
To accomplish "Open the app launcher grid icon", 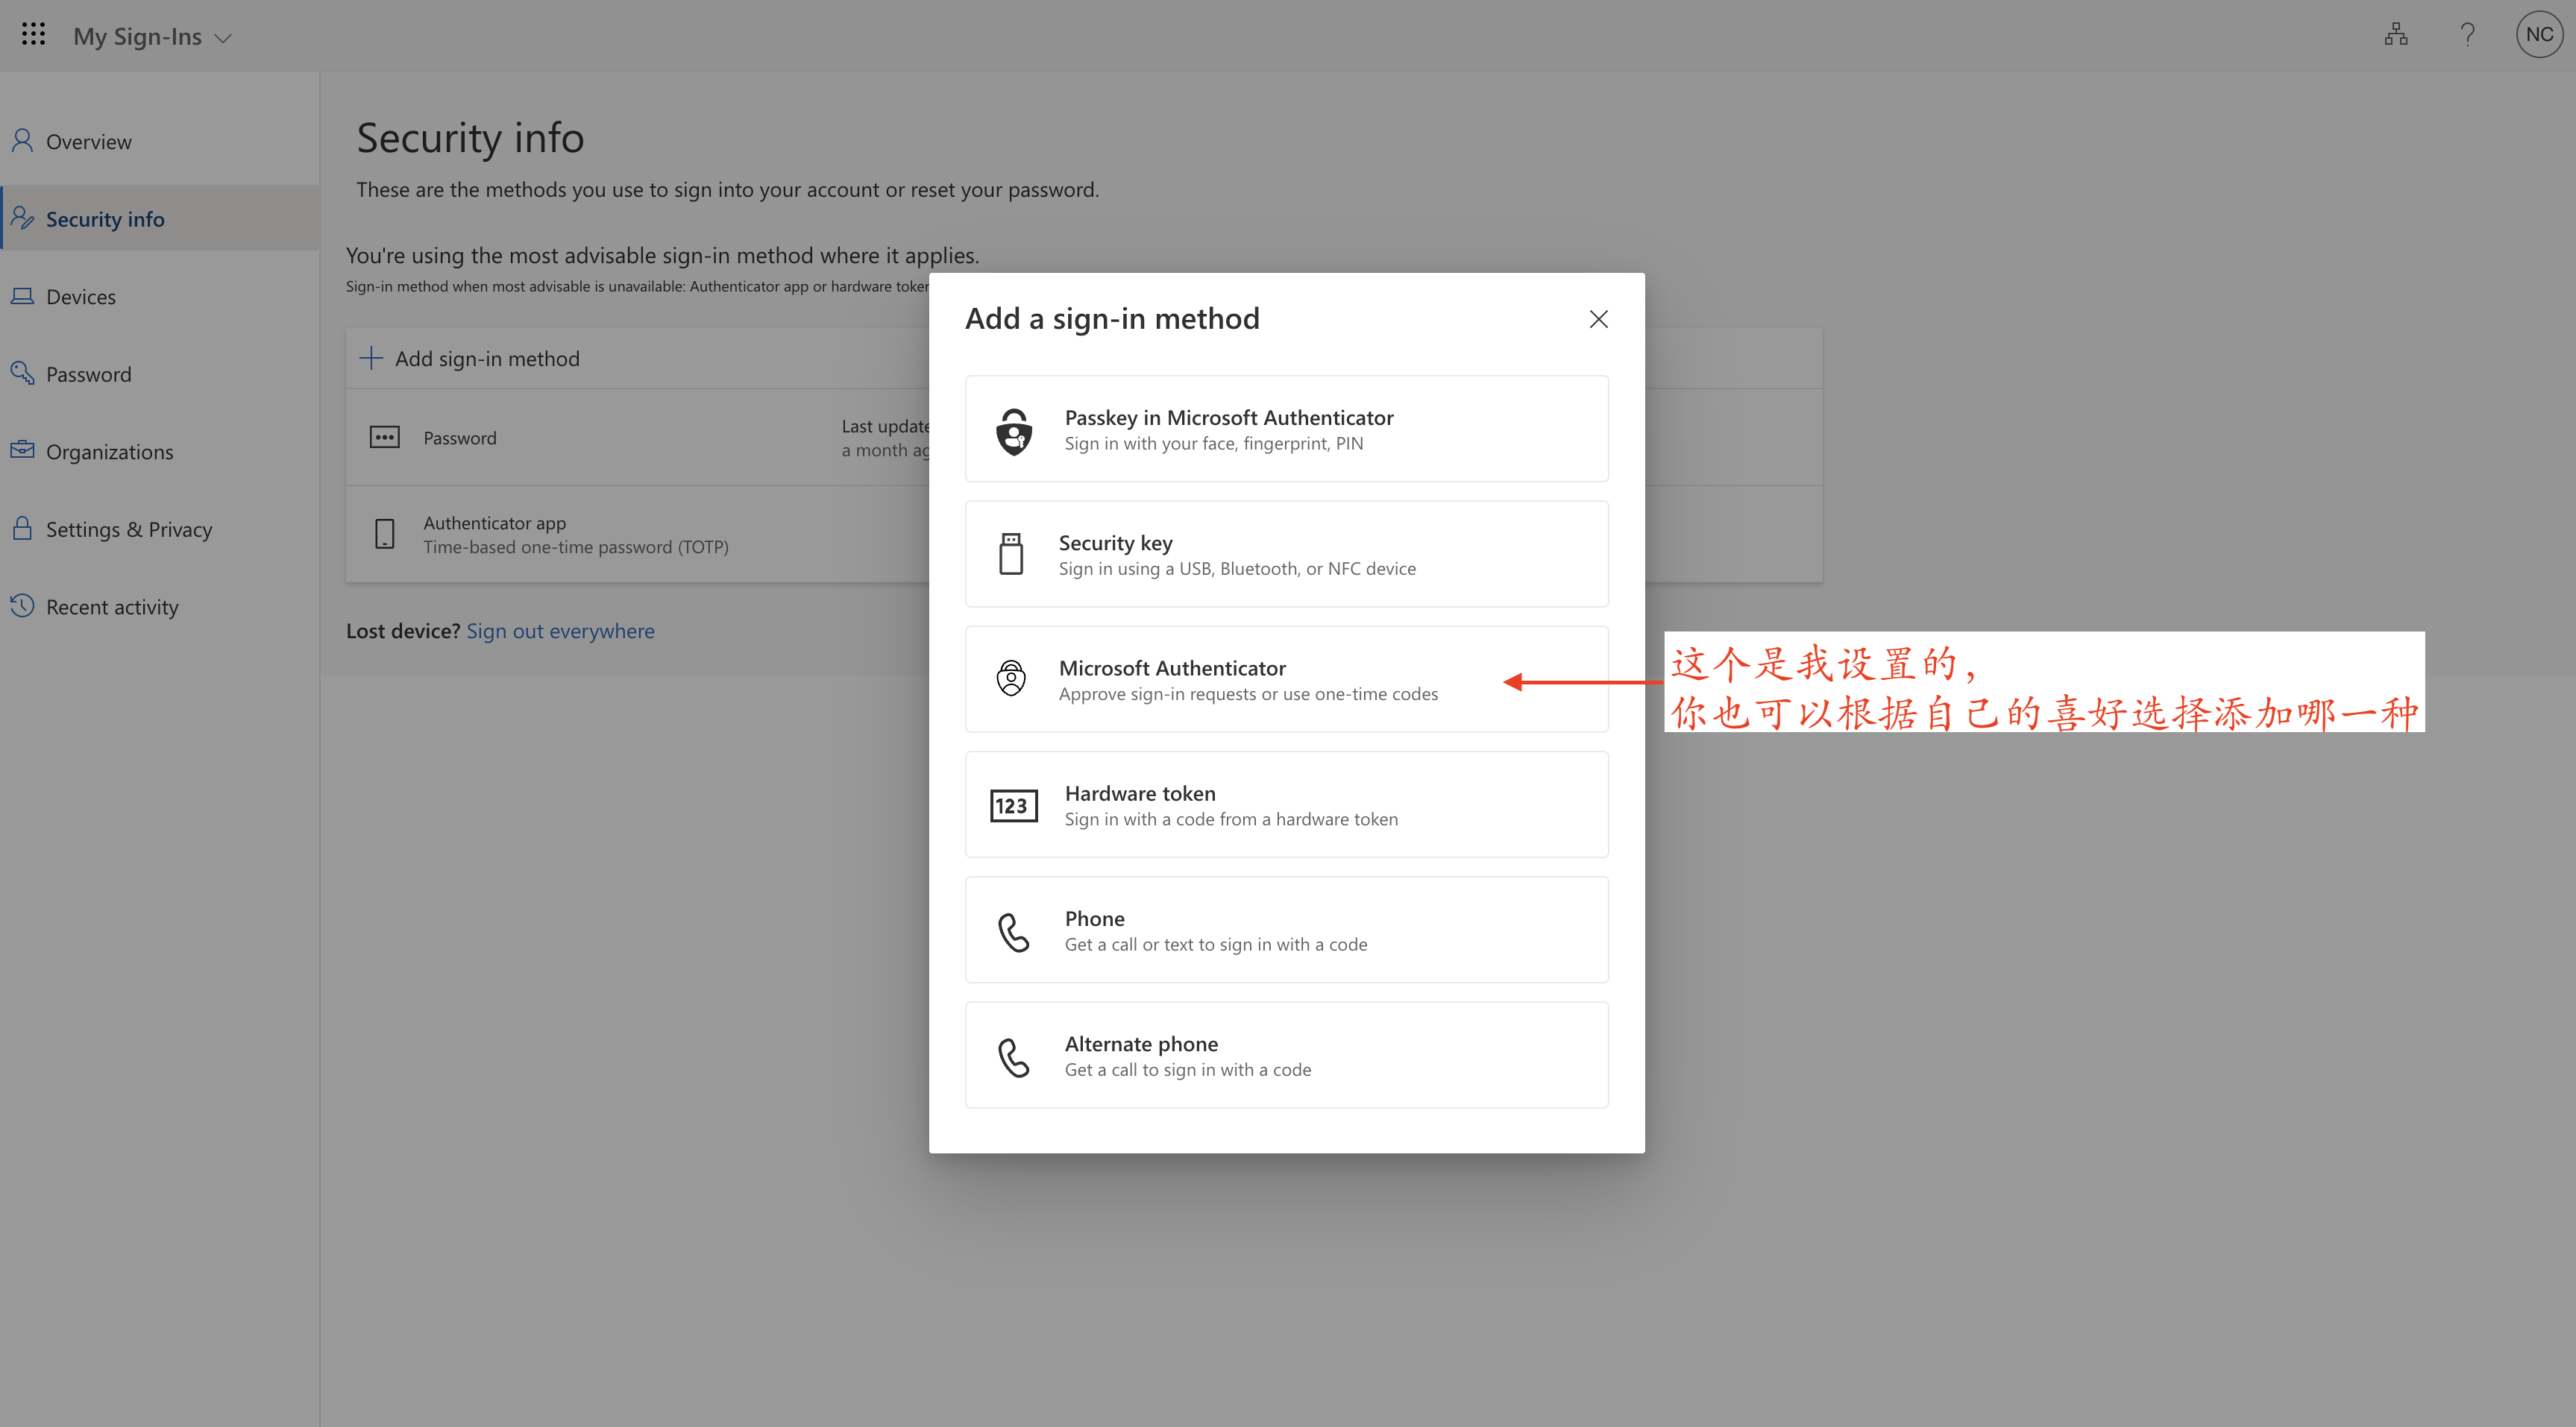I will pyautogui.click(x=33, y=35).
